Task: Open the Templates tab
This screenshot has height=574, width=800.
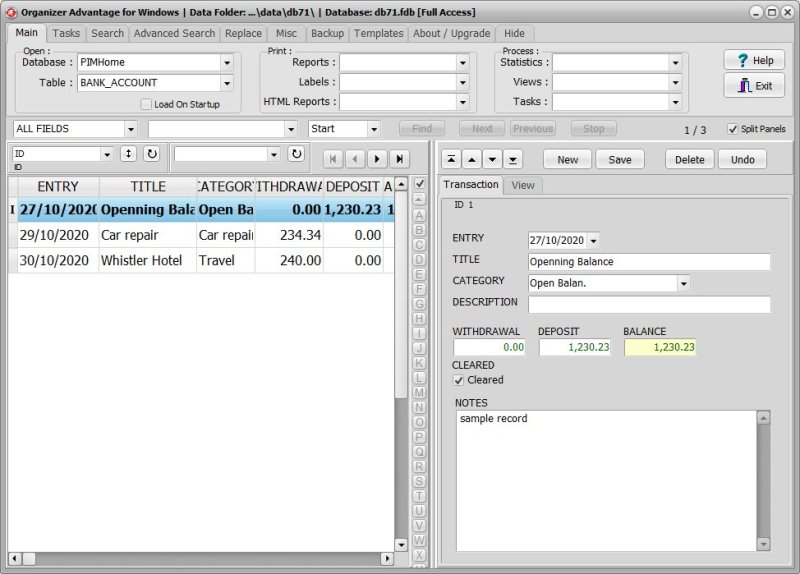Action: click(379, 33)
